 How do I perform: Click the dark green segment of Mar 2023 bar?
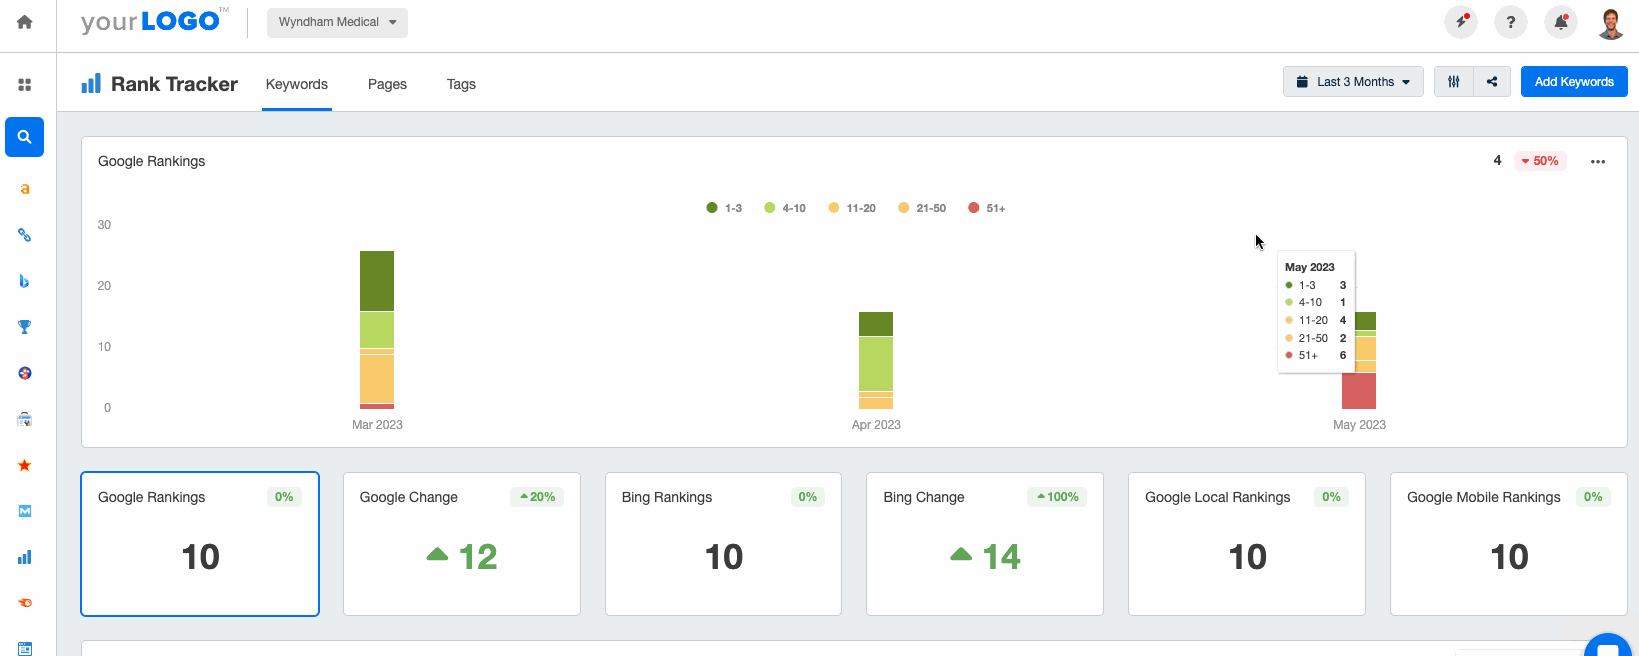(x=377, y=281)
